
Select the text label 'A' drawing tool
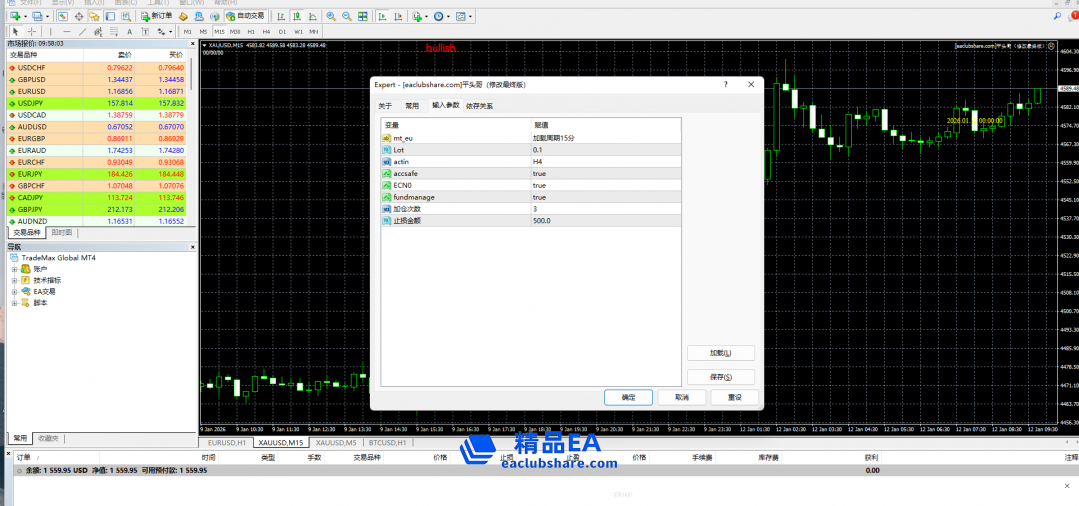(x=129, y=32)
